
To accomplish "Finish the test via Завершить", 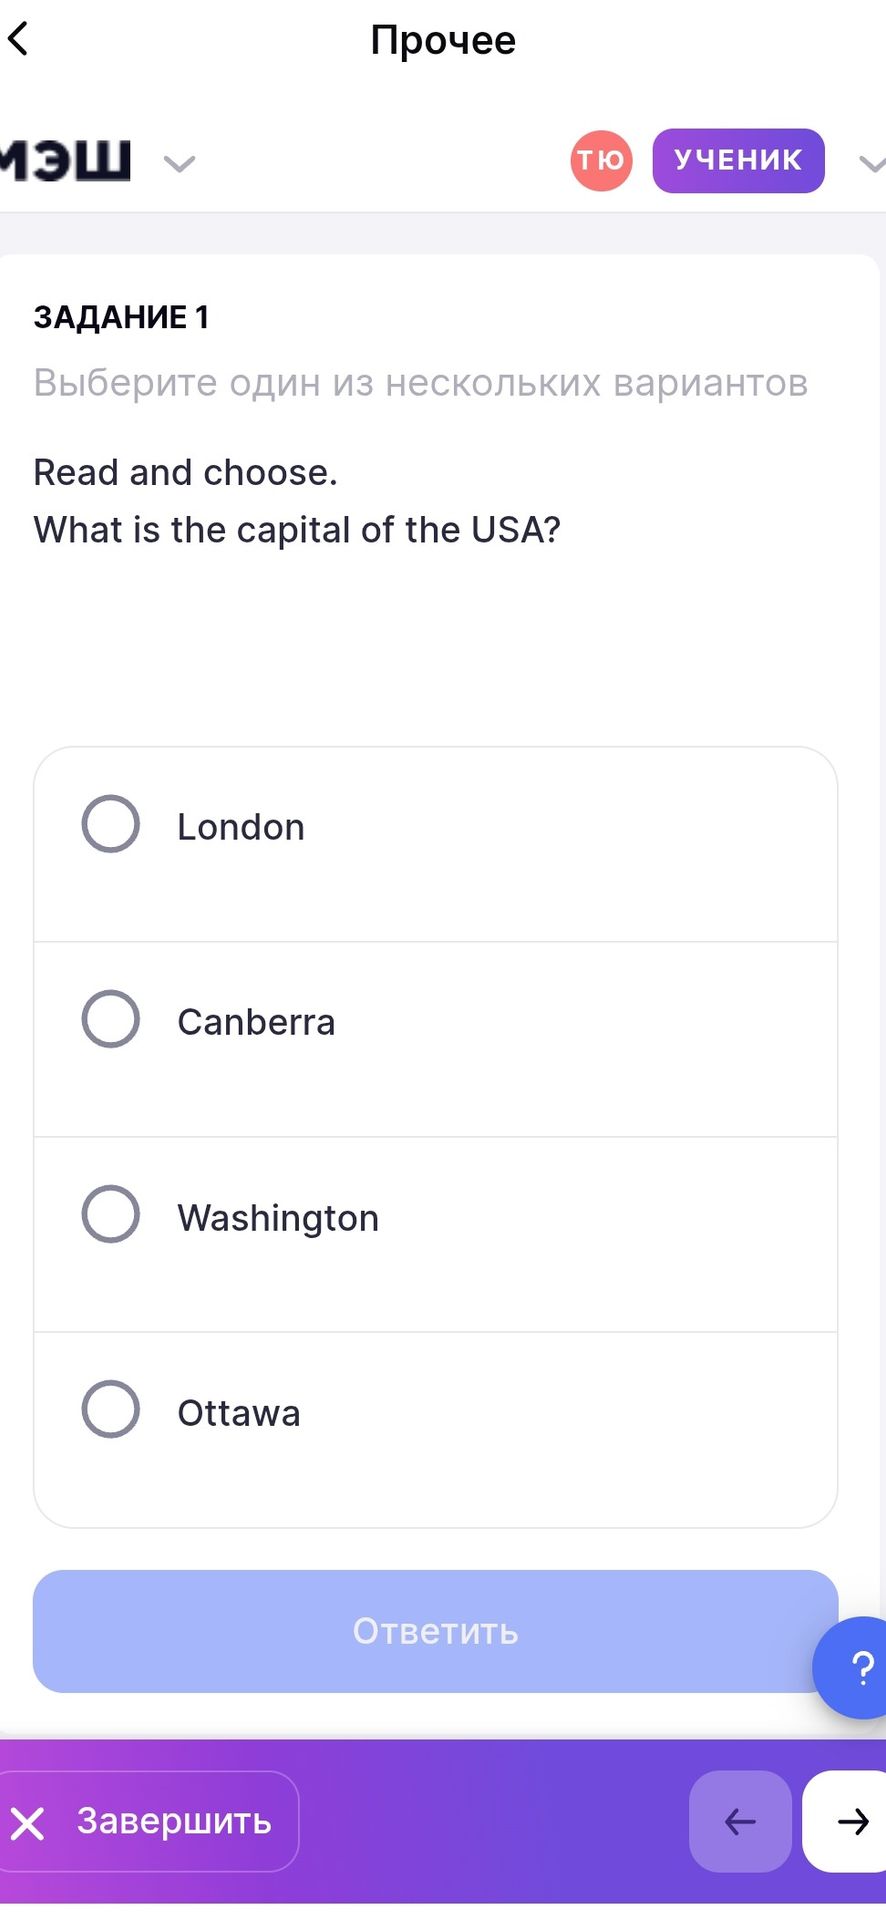I will (148, 1822).
